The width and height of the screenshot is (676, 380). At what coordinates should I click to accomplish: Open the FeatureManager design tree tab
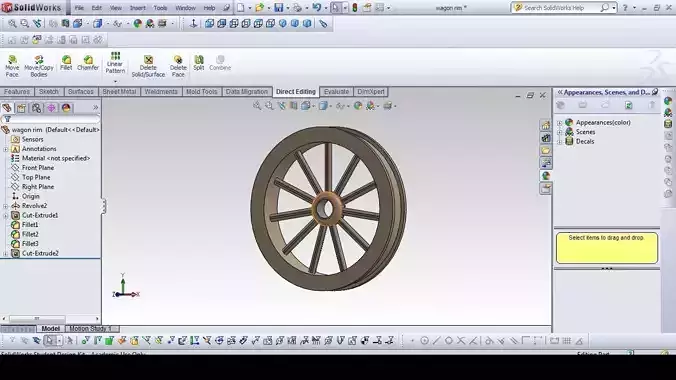tap(7, 108)
